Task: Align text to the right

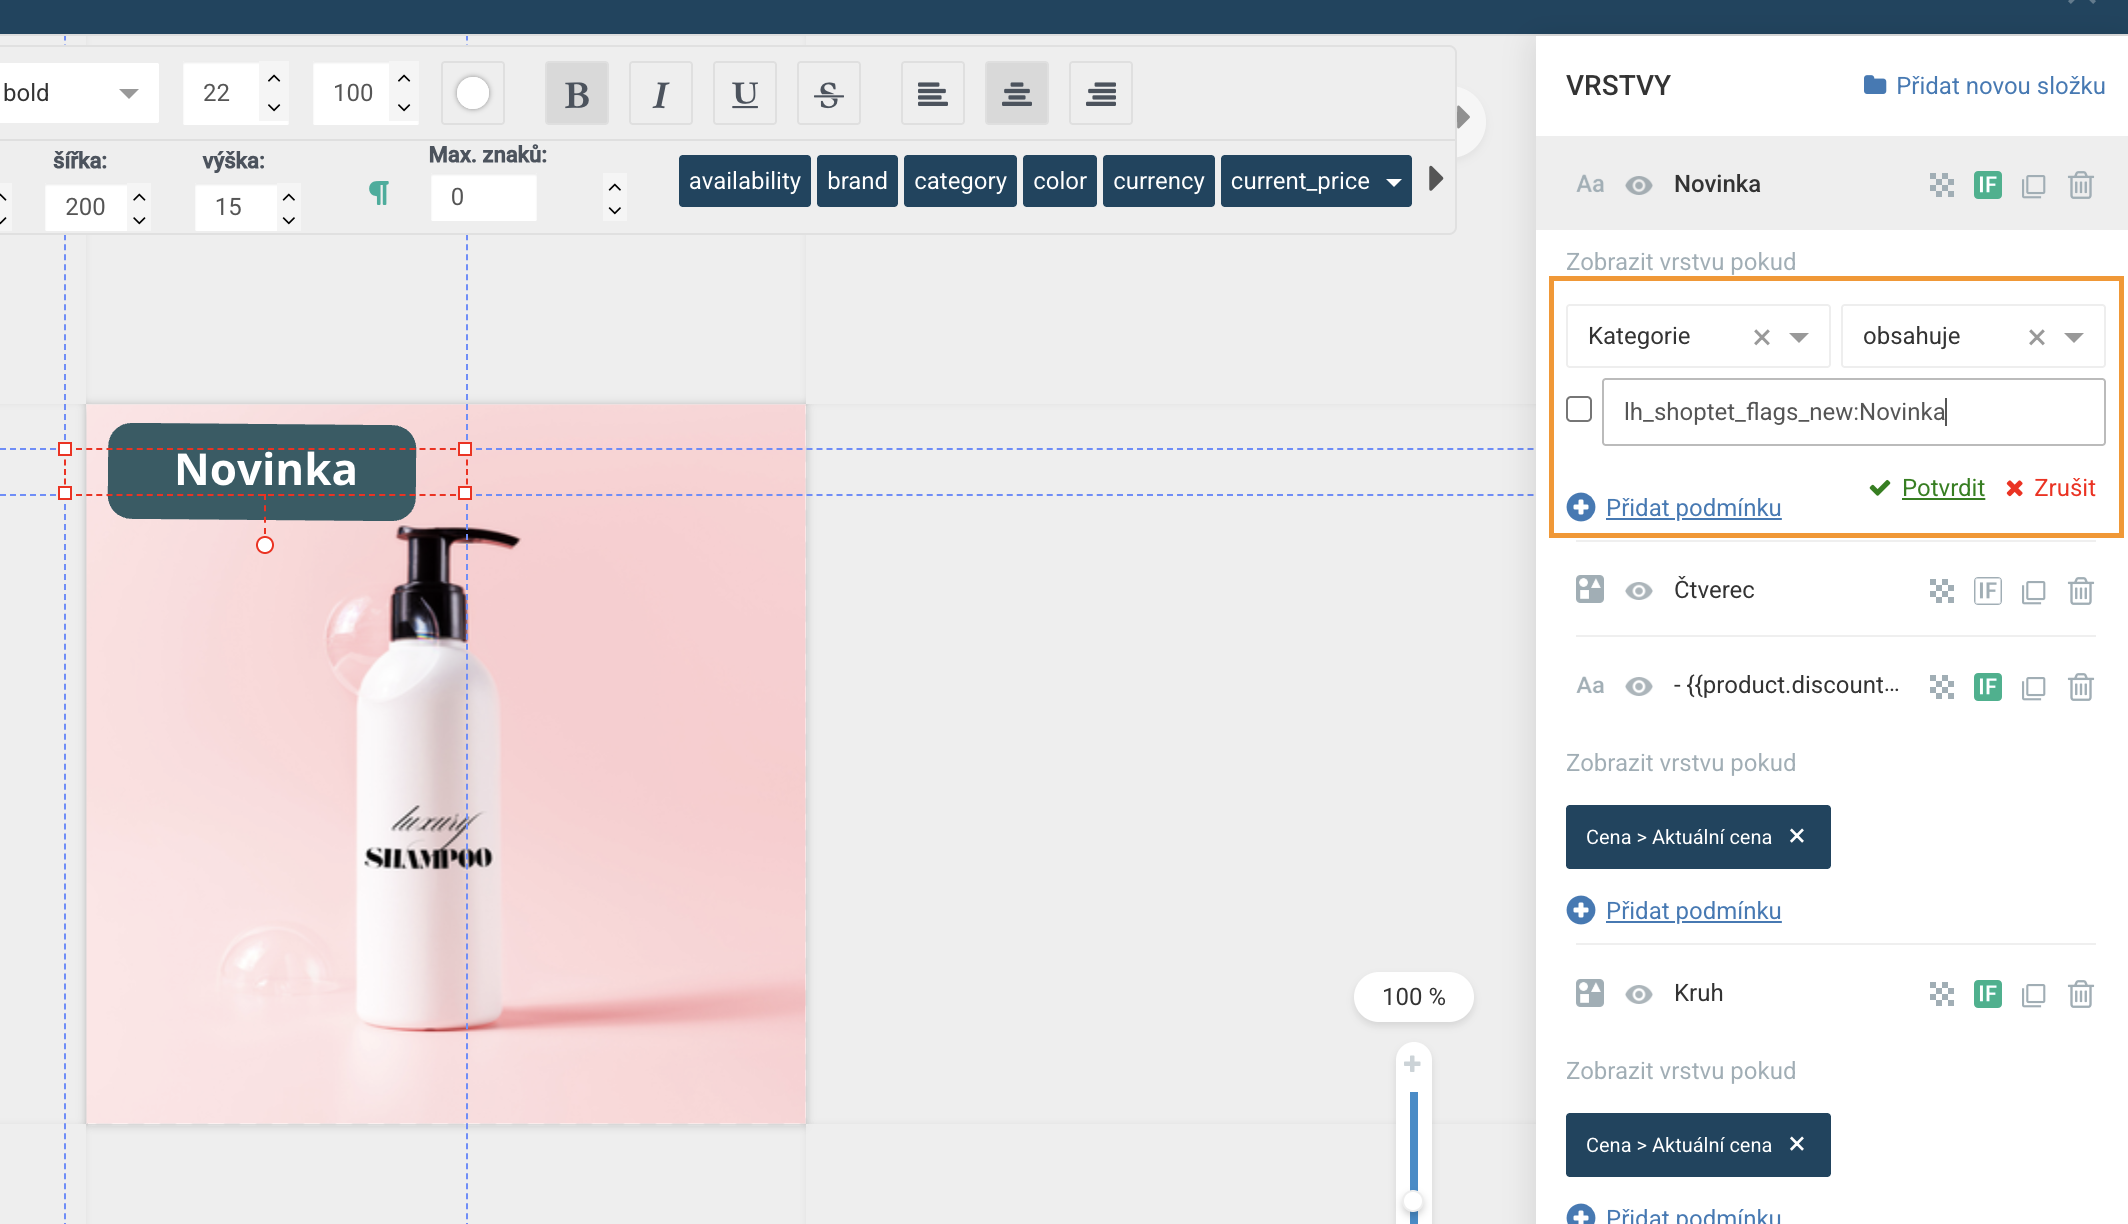Action: (1100, 94)
